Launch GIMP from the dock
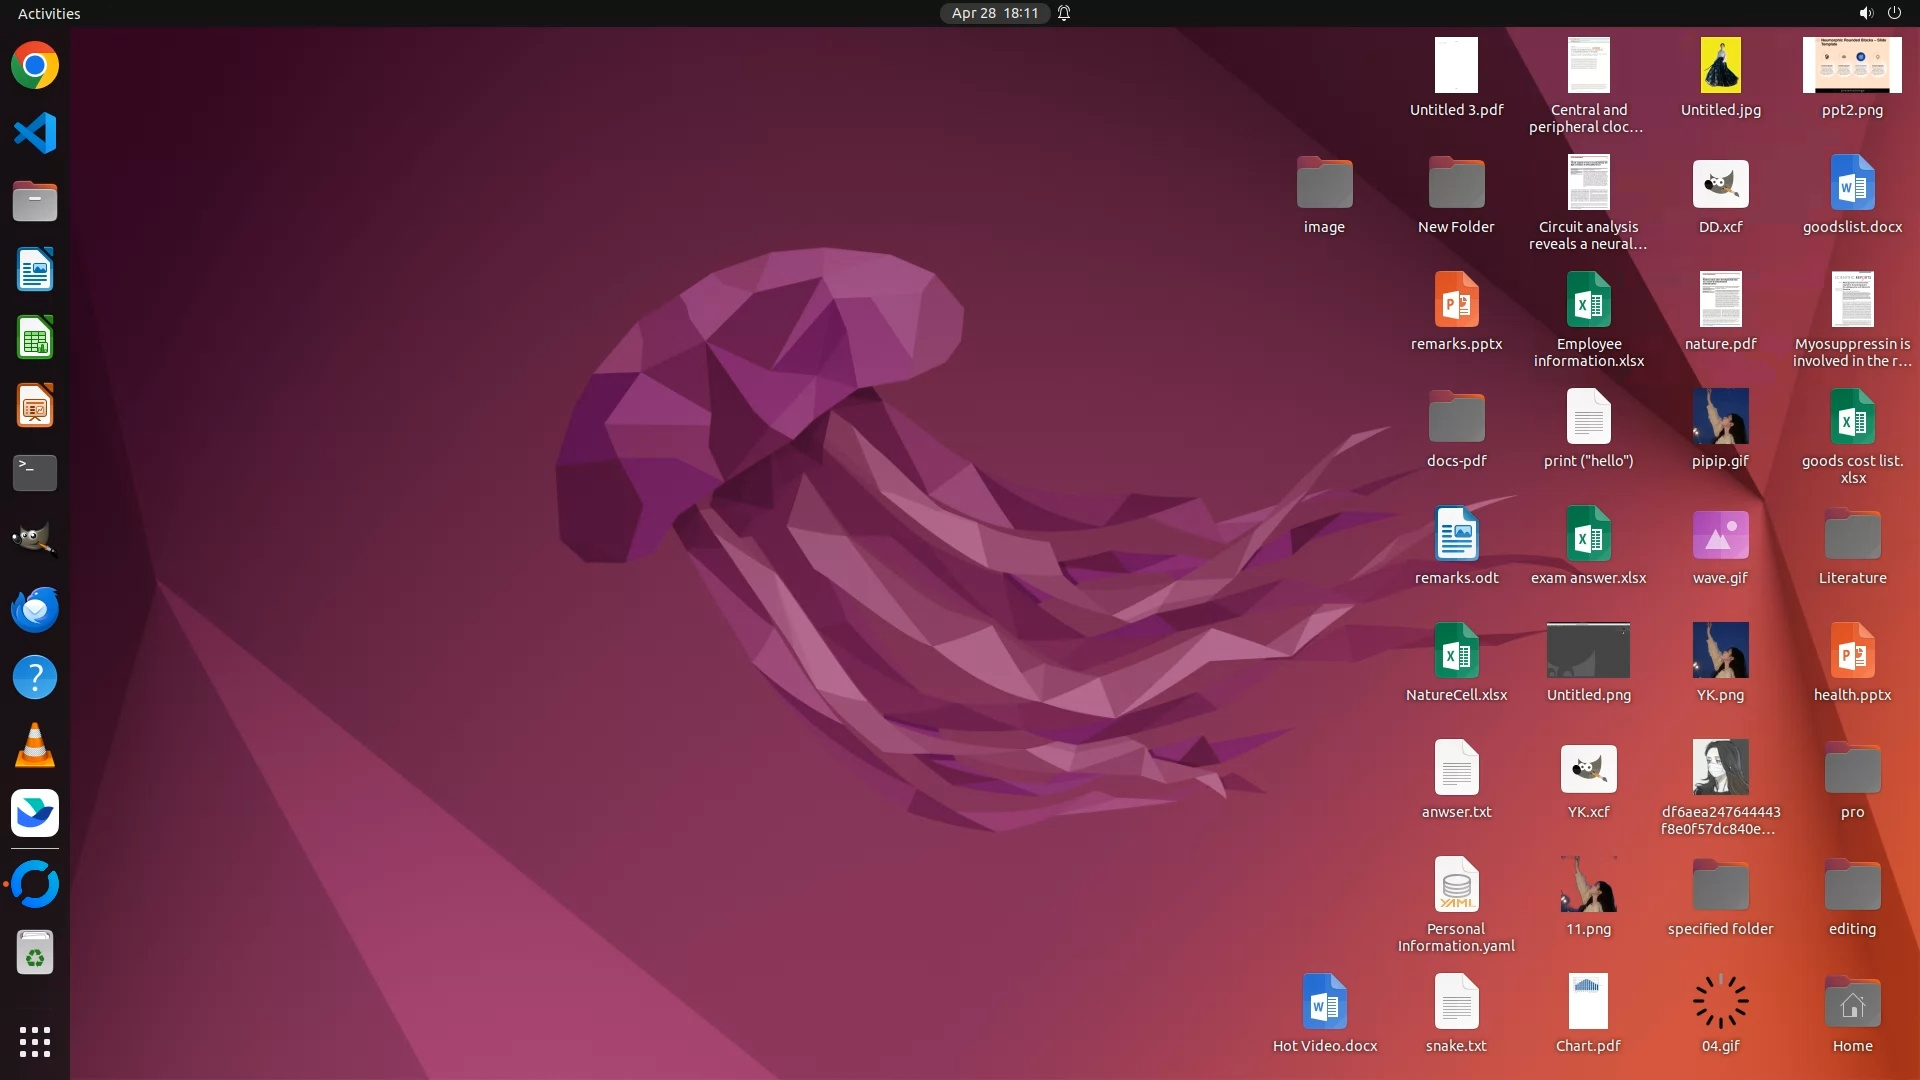The width and height of the screenshot is (1920, 1080). [x=35, y=541]
